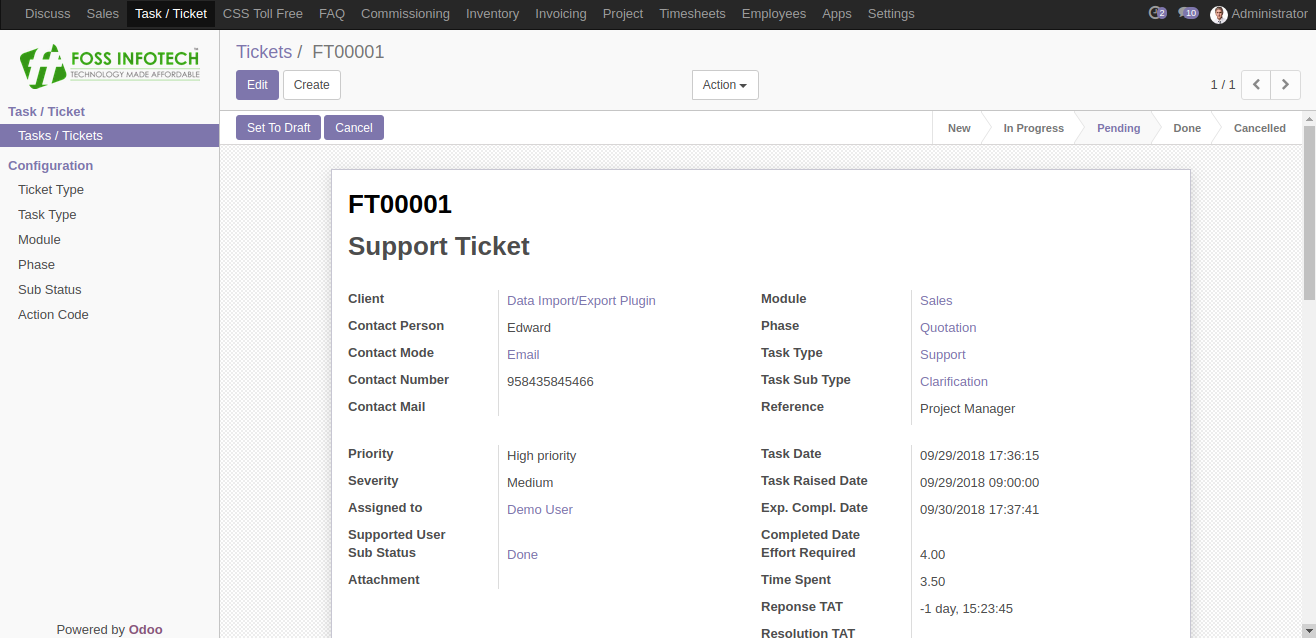Click the Odoo link in footer
1316x638 pixels.
click(x=145, y=630)
